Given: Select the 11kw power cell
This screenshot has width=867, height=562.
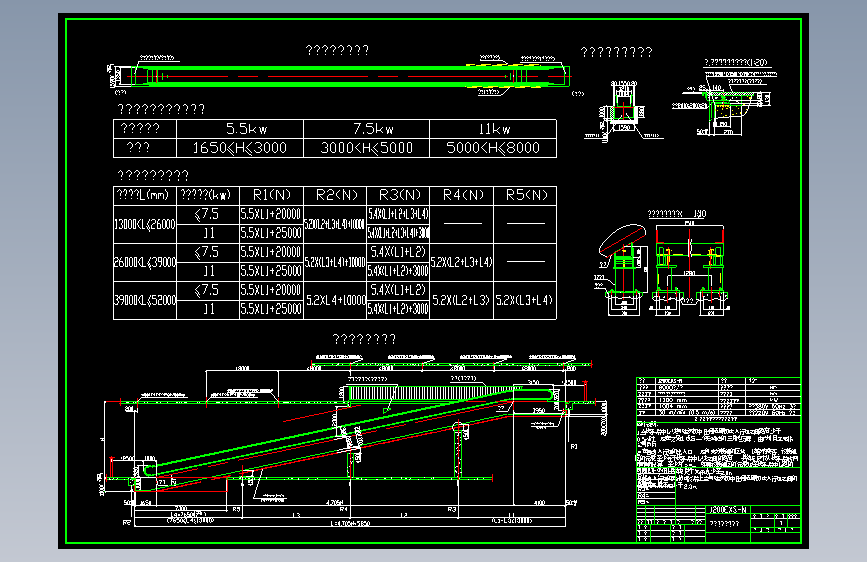Looking at the screenshot, I should click(x=493, y=129).
